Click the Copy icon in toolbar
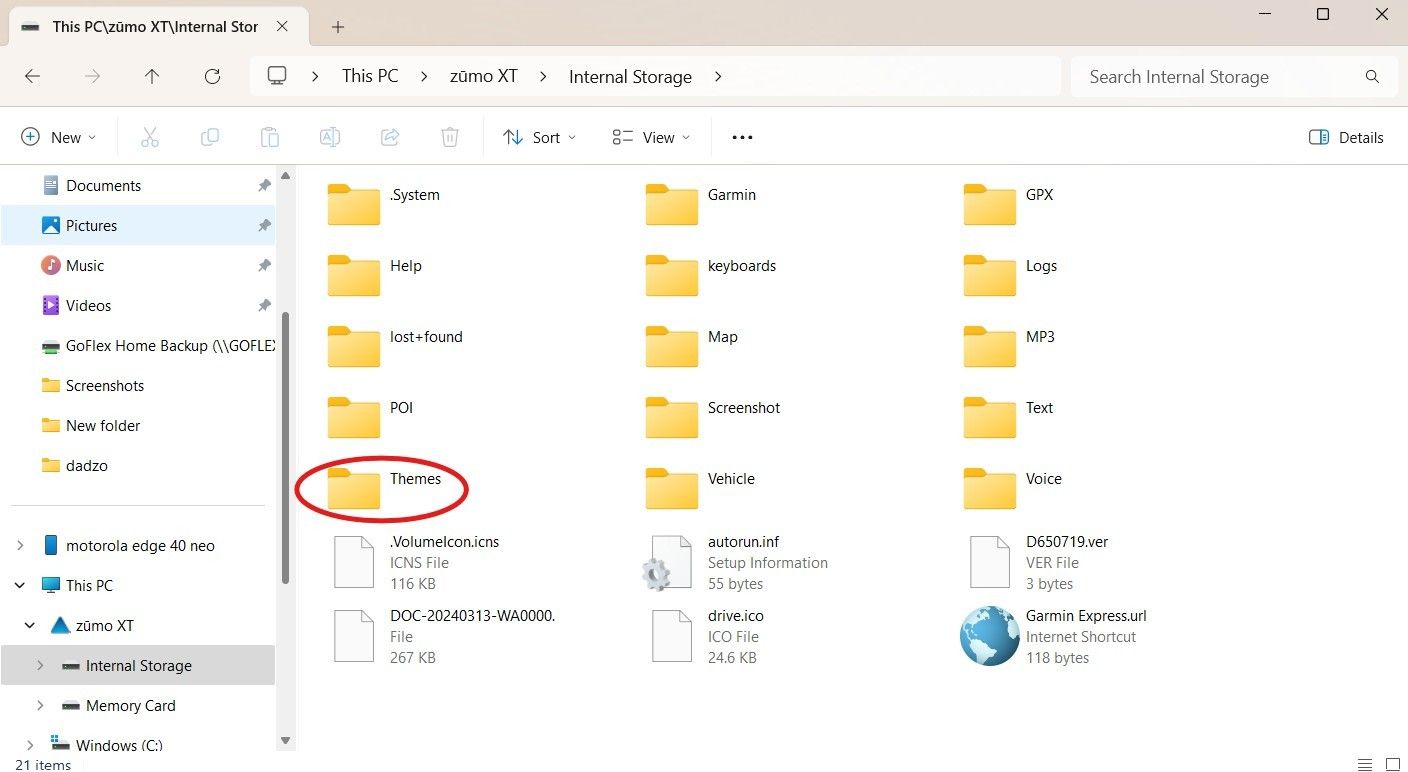The width and height of the screenshot is (1408, 772). point(210,137)
